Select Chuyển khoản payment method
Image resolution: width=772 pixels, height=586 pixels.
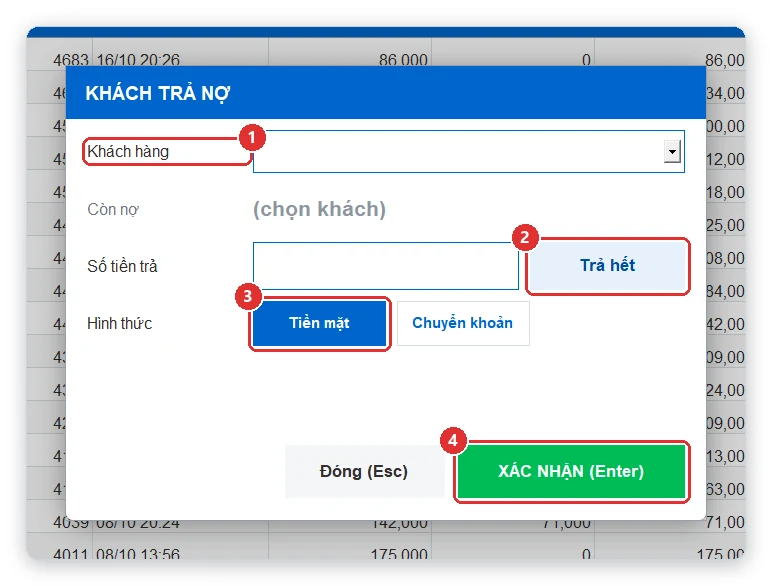[x=463, y=323]
